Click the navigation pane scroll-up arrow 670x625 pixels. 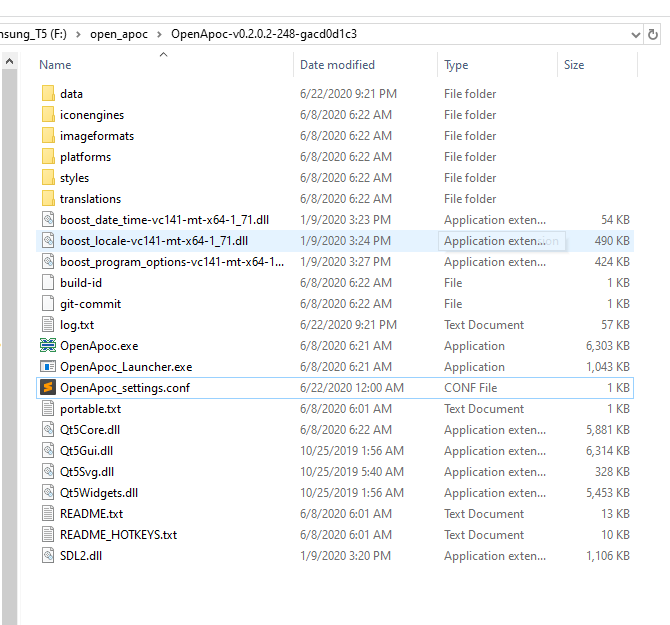point(9,61)
